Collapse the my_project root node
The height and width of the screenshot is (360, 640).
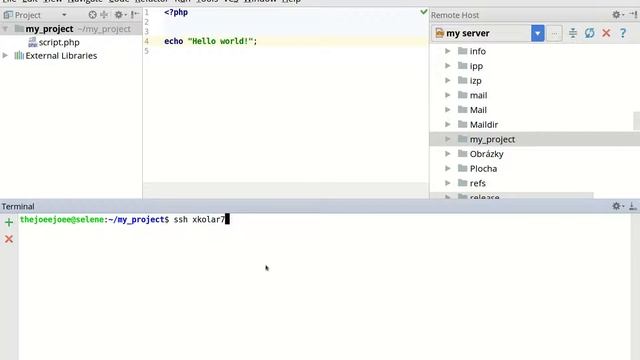[x=5, y=29]
